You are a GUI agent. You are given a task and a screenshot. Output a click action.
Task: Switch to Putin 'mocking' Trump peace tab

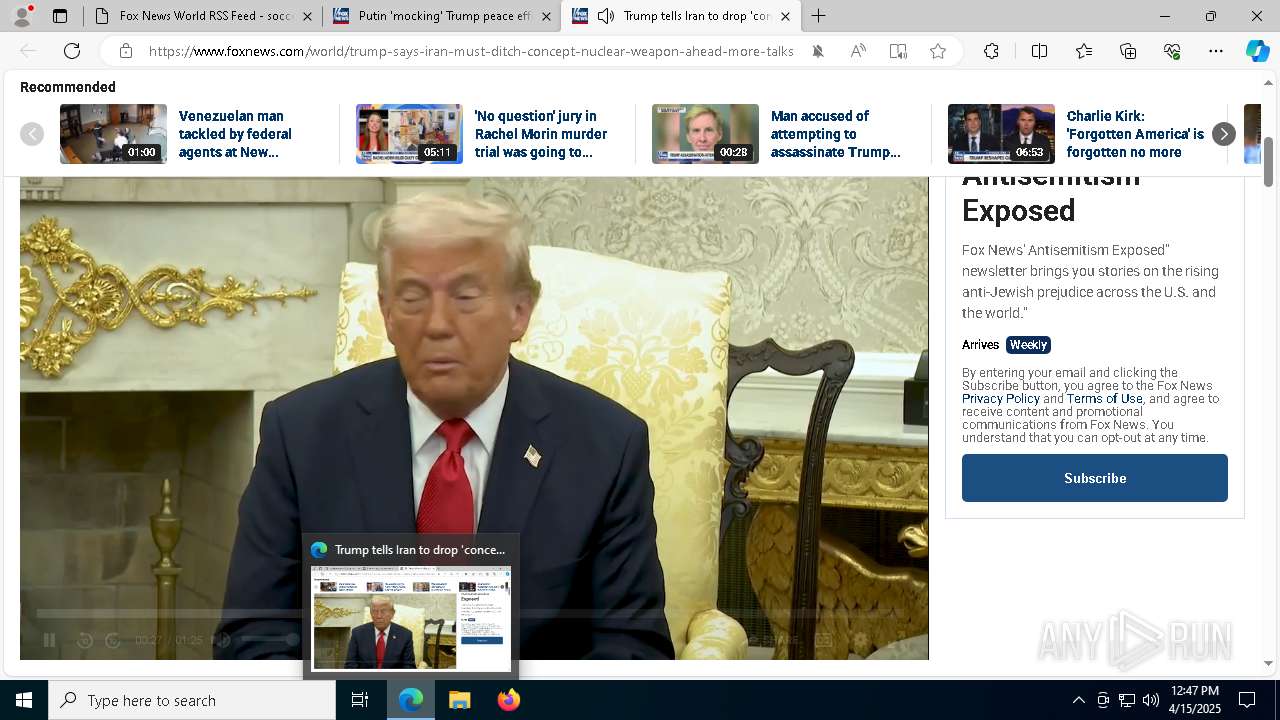pyautogui.click(x=442, y=16)
